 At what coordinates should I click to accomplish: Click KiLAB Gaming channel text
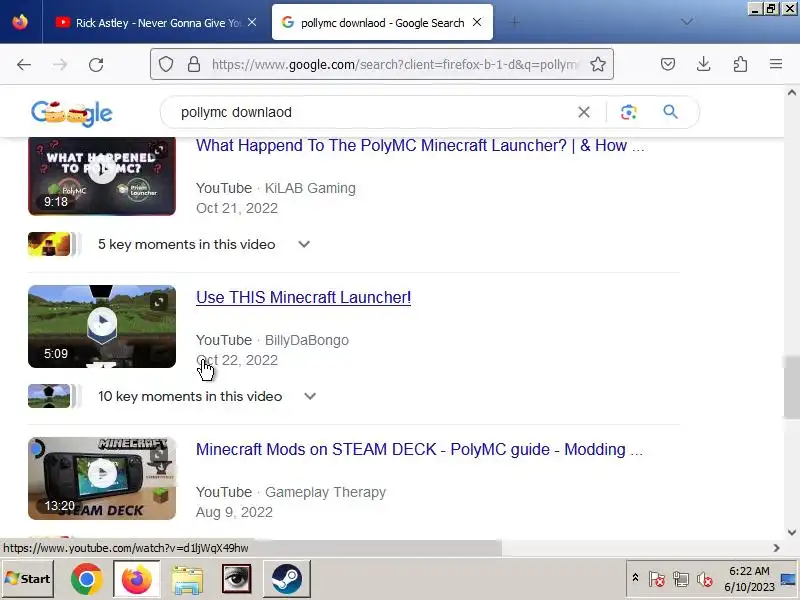click(310, 188)
